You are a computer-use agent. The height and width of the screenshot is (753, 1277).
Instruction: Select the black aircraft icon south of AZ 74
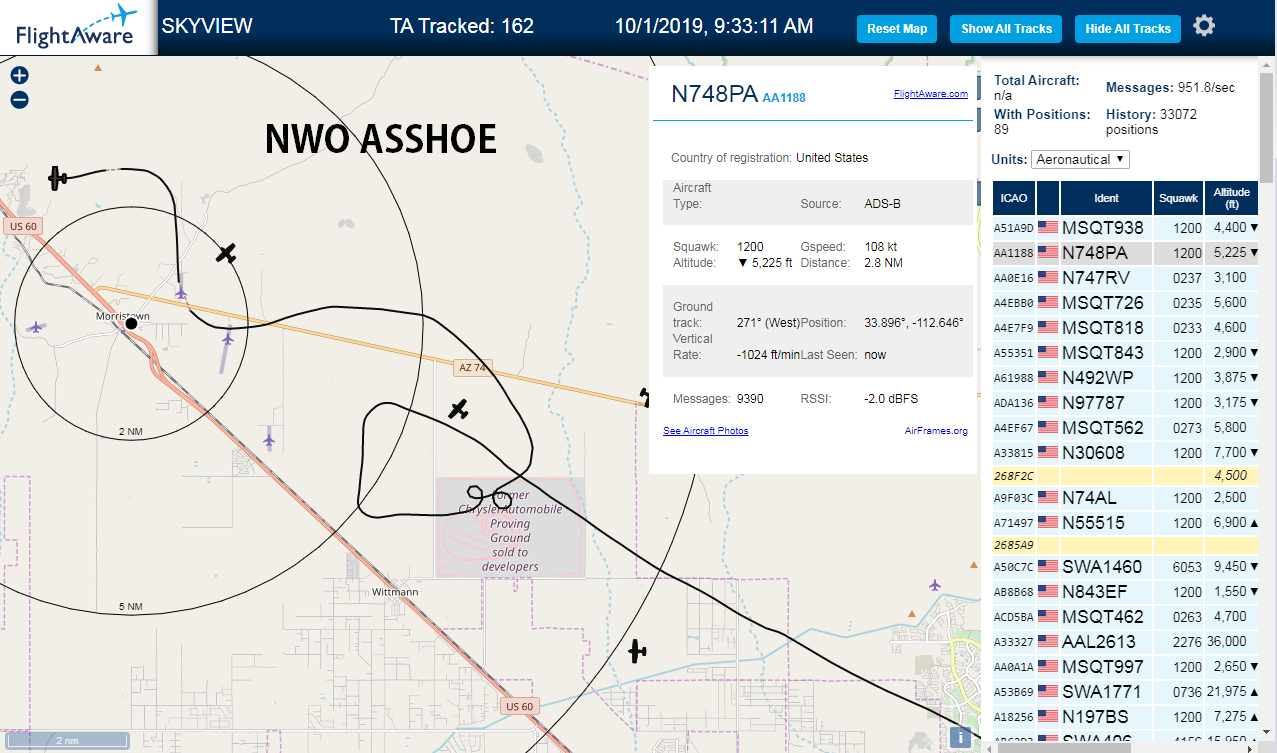pos(459,408)
